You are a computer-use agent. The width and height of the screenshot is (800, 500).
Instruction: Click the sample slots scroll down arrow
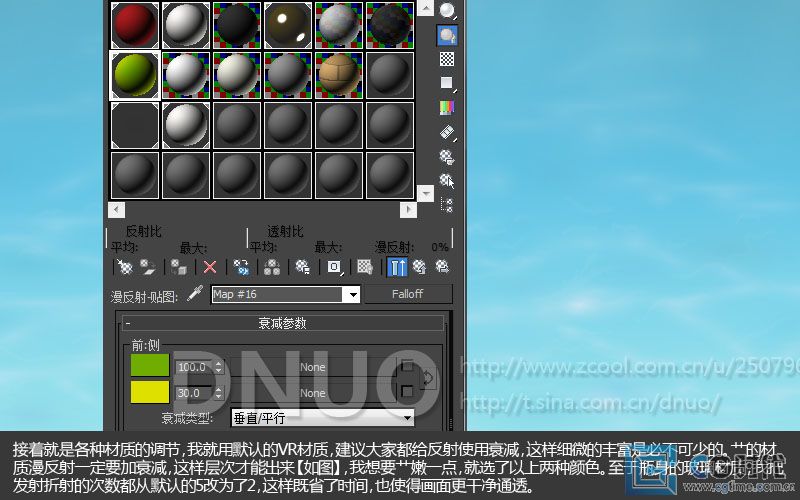click(426, 193)
